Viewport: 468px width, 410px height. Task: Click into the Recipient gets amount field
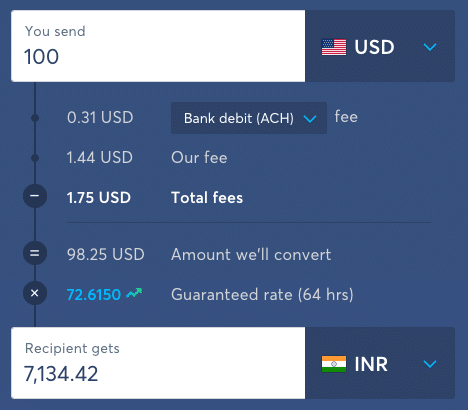tap(158, 363)
